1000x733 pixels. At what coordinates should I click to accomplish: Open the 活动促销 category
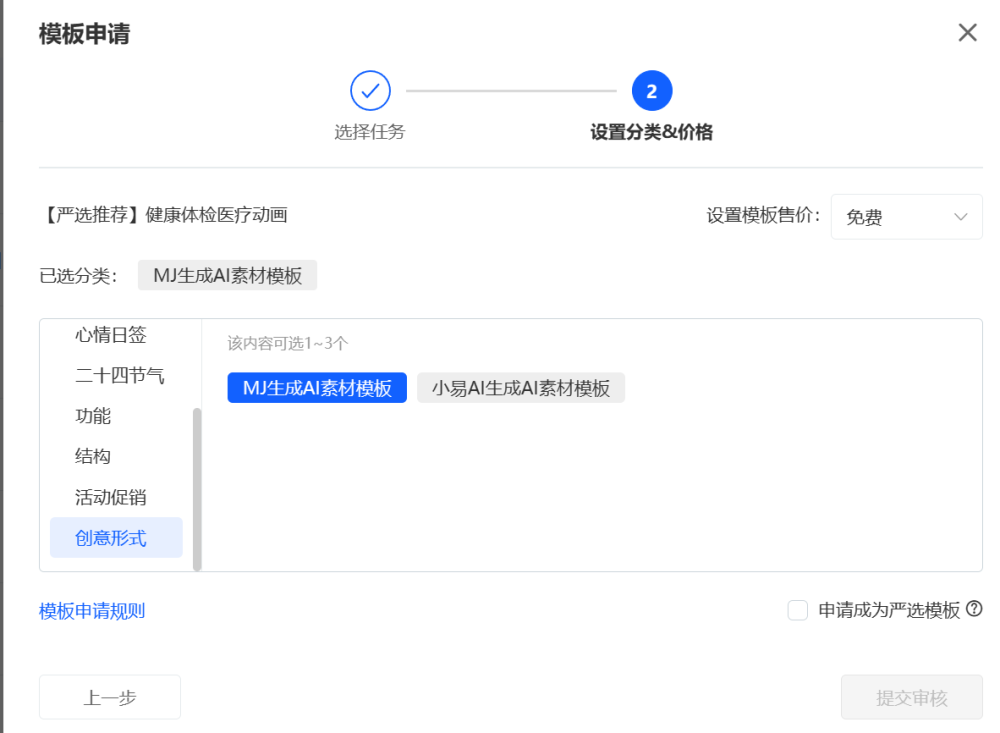point(110,497)
